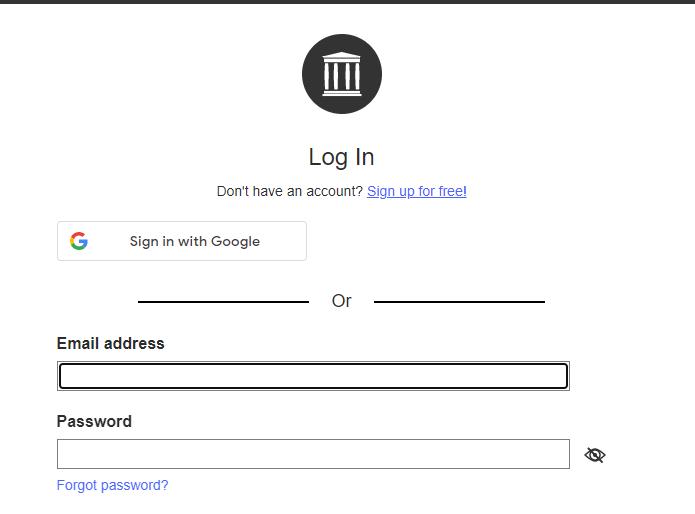Click the "Or" separator text
695x514 pixels.
click(341, 301)
